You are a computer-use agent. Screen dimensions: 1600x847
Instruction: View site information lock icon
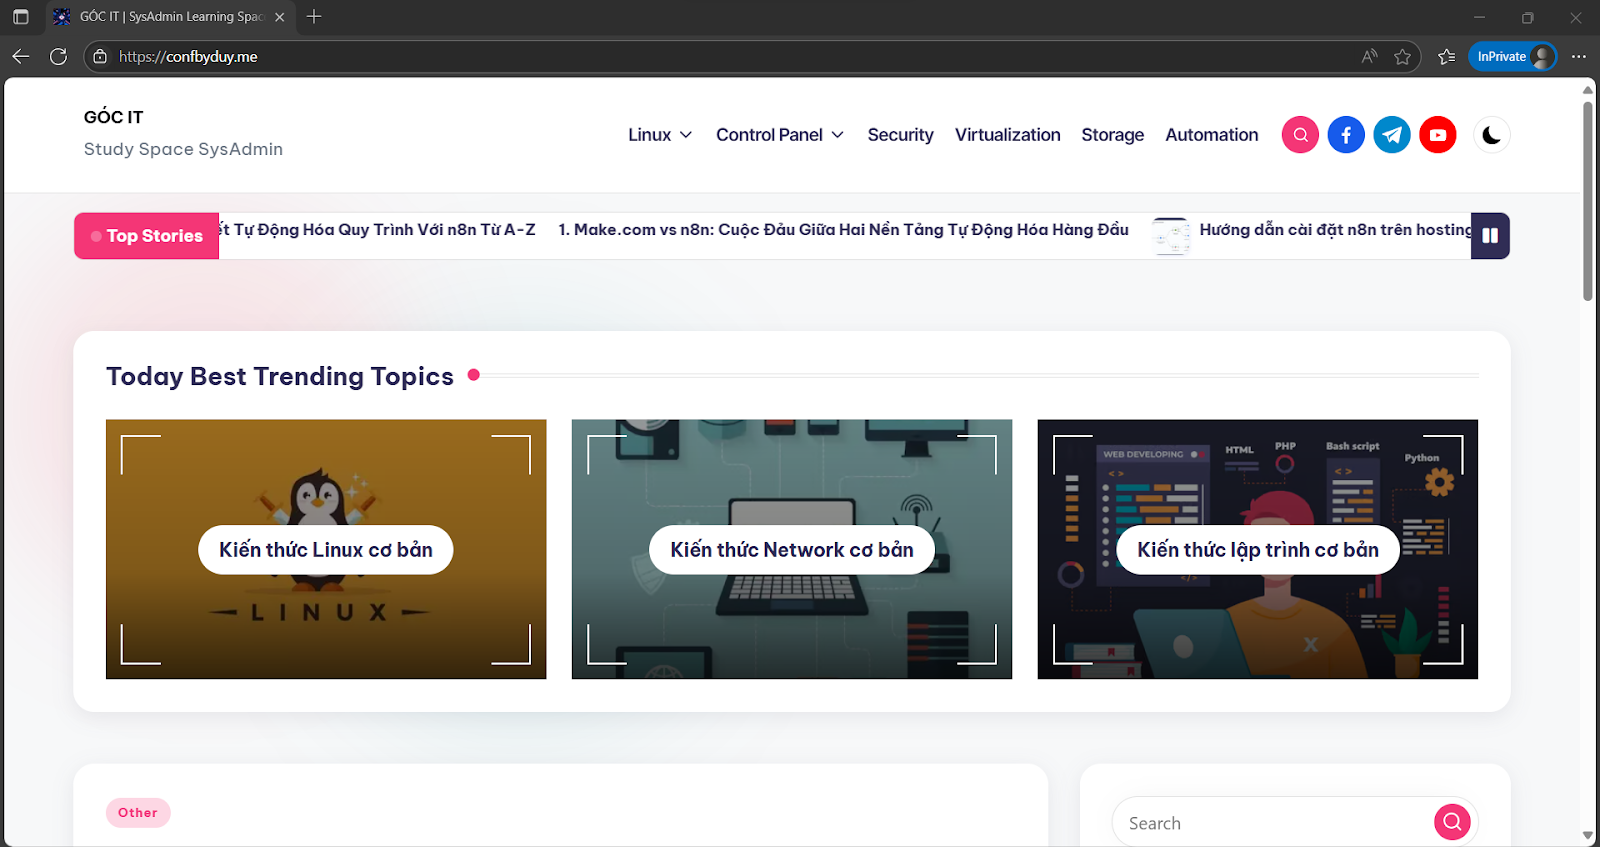(100, 57)
